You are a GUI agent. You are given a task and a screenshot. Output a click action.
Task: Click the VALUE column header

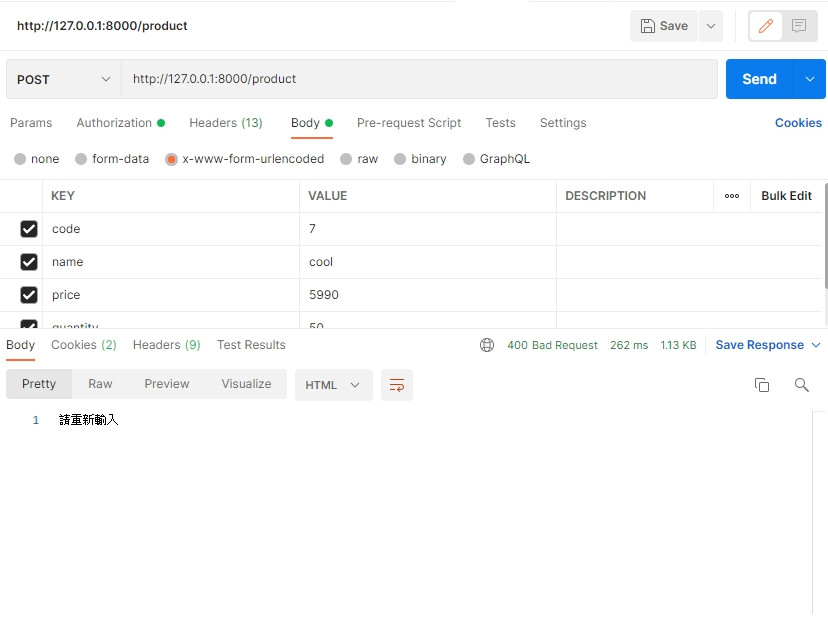pyautogui.click(x=327, y=196)
